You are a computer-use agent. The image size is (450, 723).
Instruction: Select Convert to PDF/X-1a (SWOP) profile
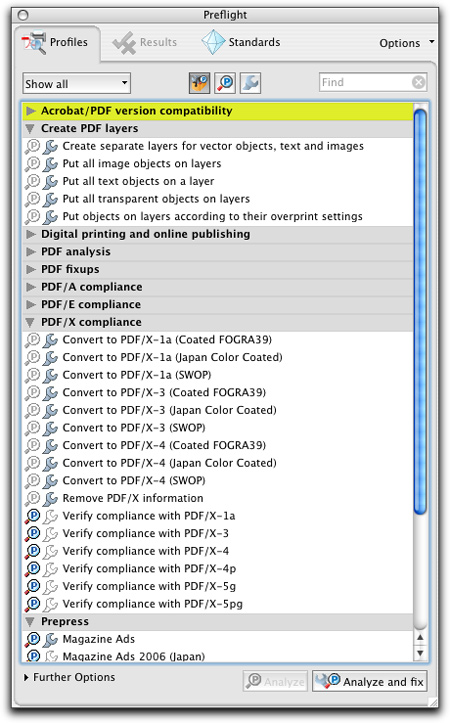point(136,375)
